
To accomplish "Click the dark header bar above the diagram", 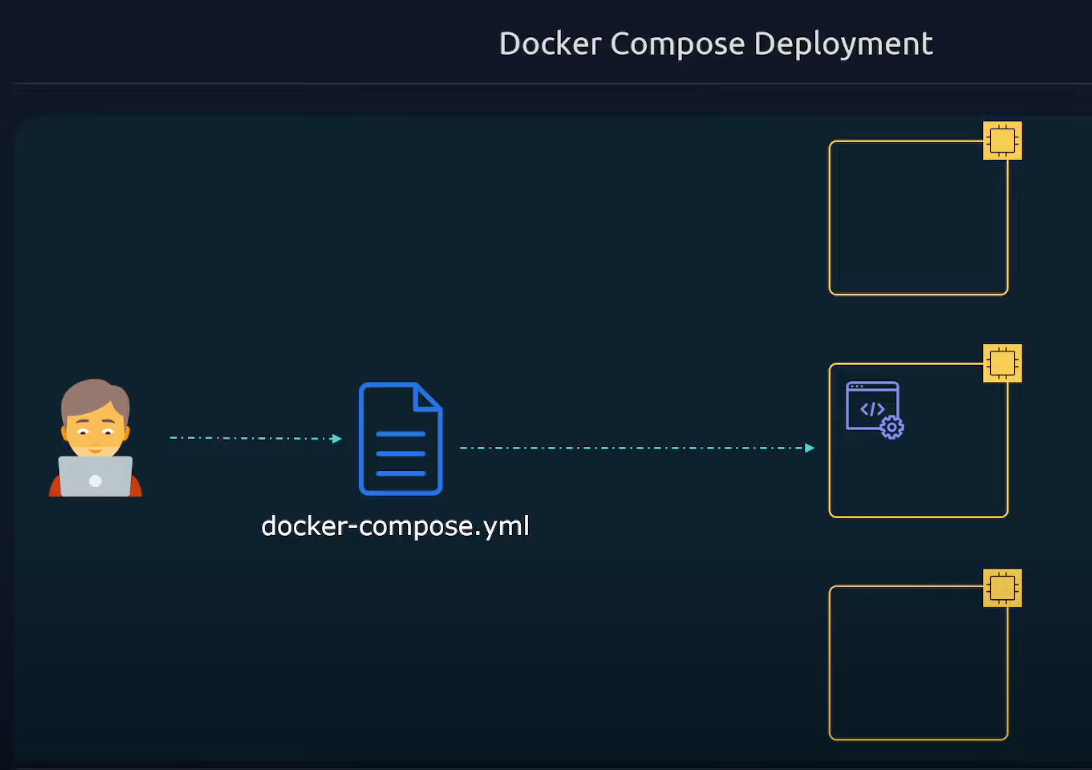I will tap(546, 42).
